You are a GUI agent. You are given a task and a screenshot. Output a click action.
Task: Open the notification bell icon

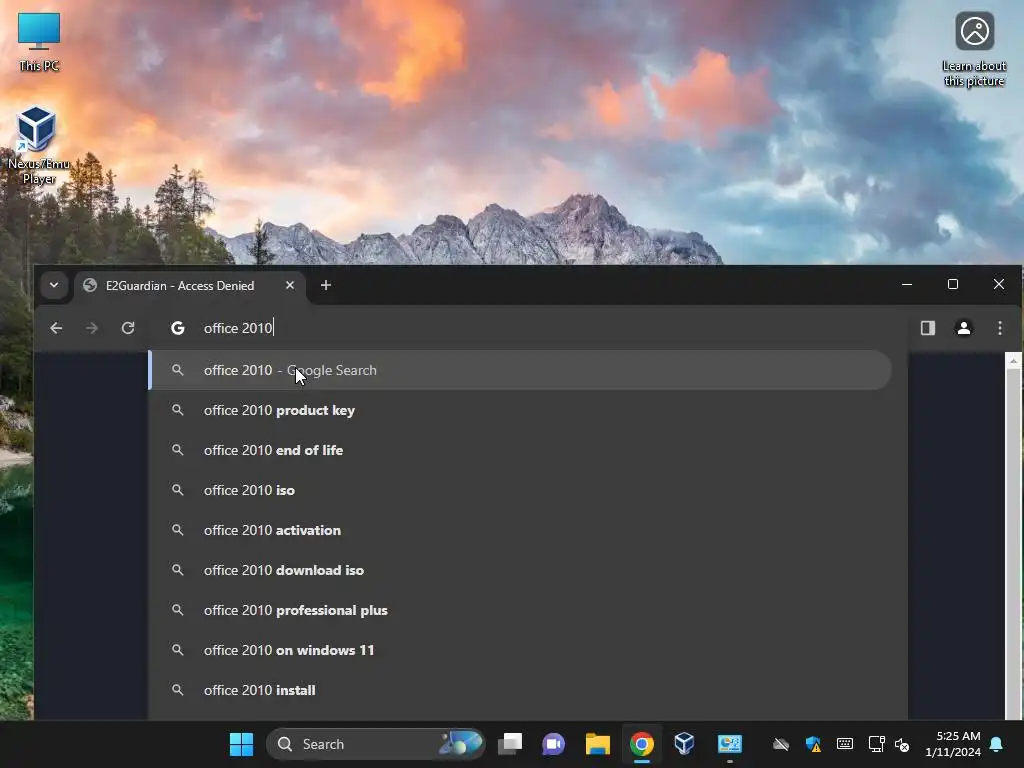point(997,744)
